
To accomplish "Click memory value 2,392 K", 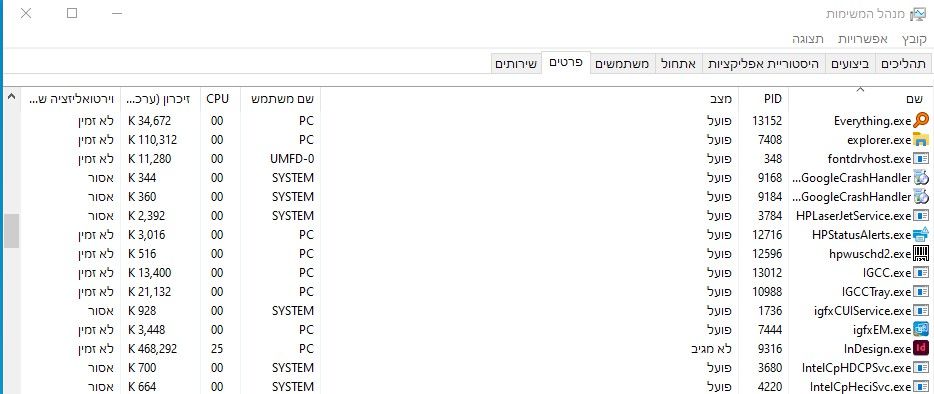I will coord(147,216).
